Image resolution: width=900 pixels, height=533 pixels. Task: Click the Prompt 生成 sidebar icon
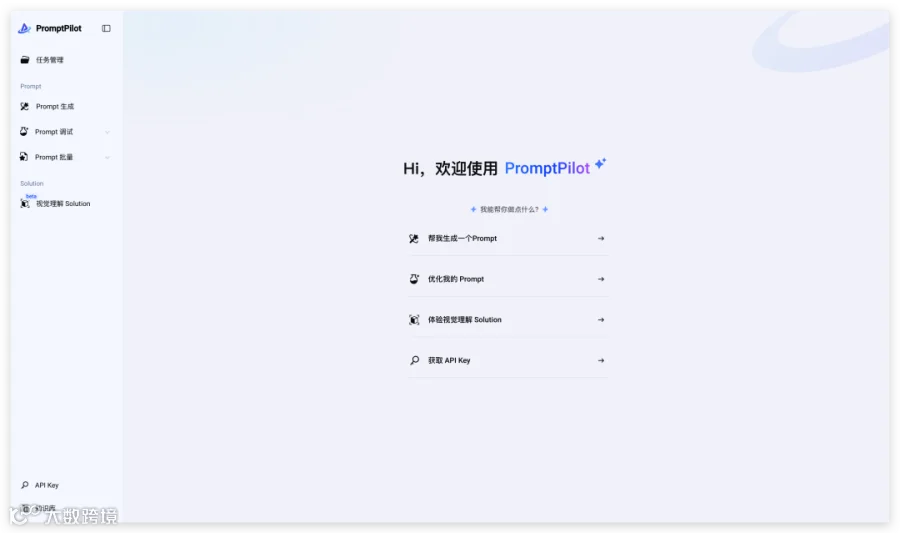(x=25, y=106)
